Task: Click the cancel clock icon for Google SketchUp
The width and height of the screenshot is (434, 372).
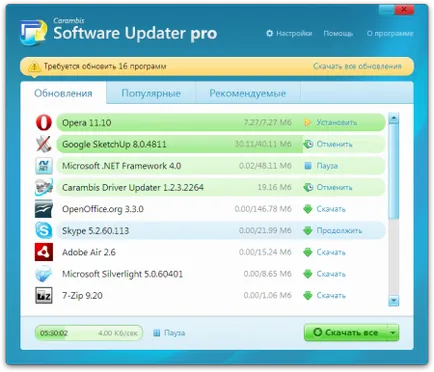Action: coord(308,144)
